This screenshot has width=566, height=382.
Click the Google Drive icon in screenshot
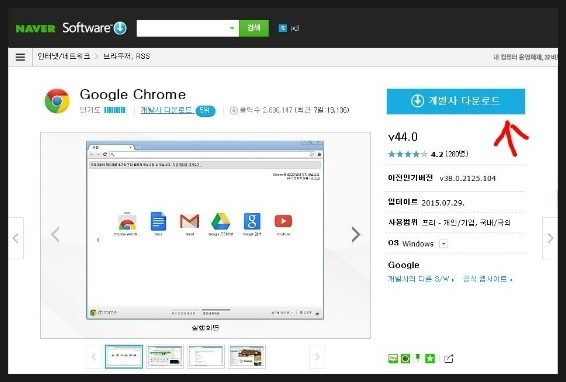point(221,221)
